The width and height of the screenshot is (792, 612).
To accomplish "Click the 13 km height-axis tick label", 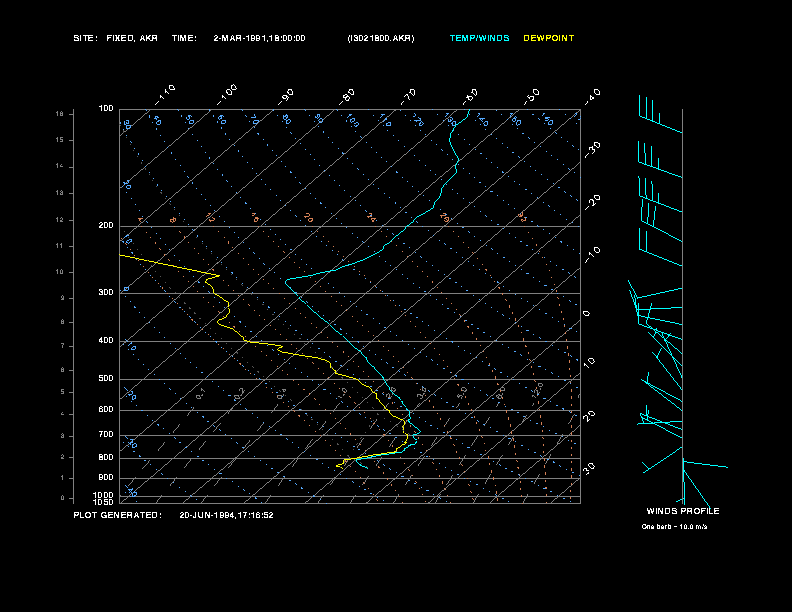I will [x=60, y=193].
